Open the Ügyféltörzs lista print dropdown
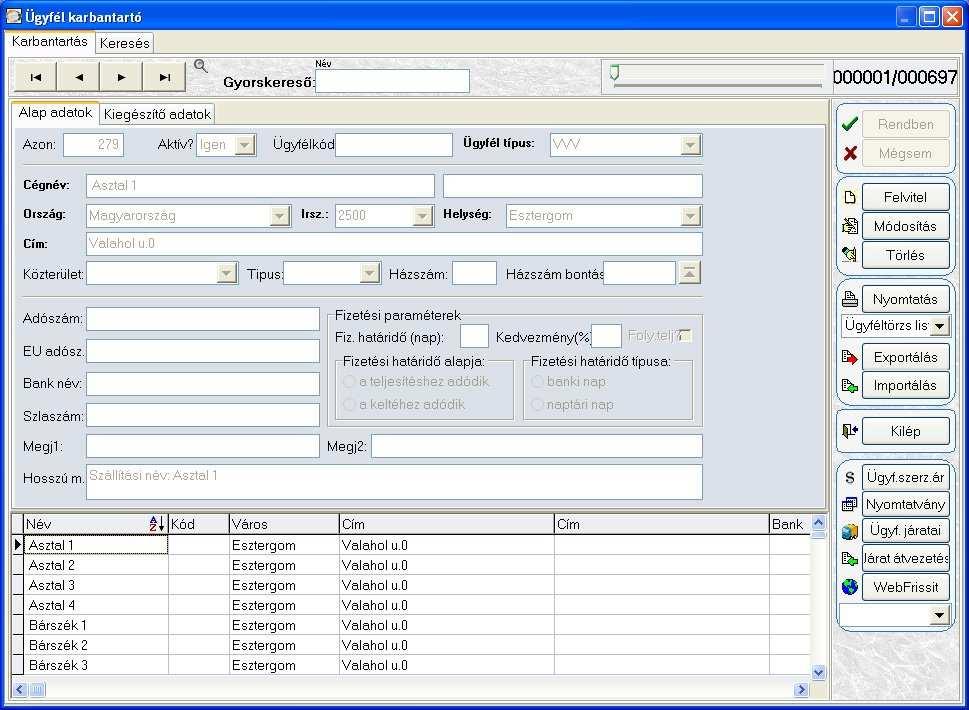 click(x=939, y=326)
